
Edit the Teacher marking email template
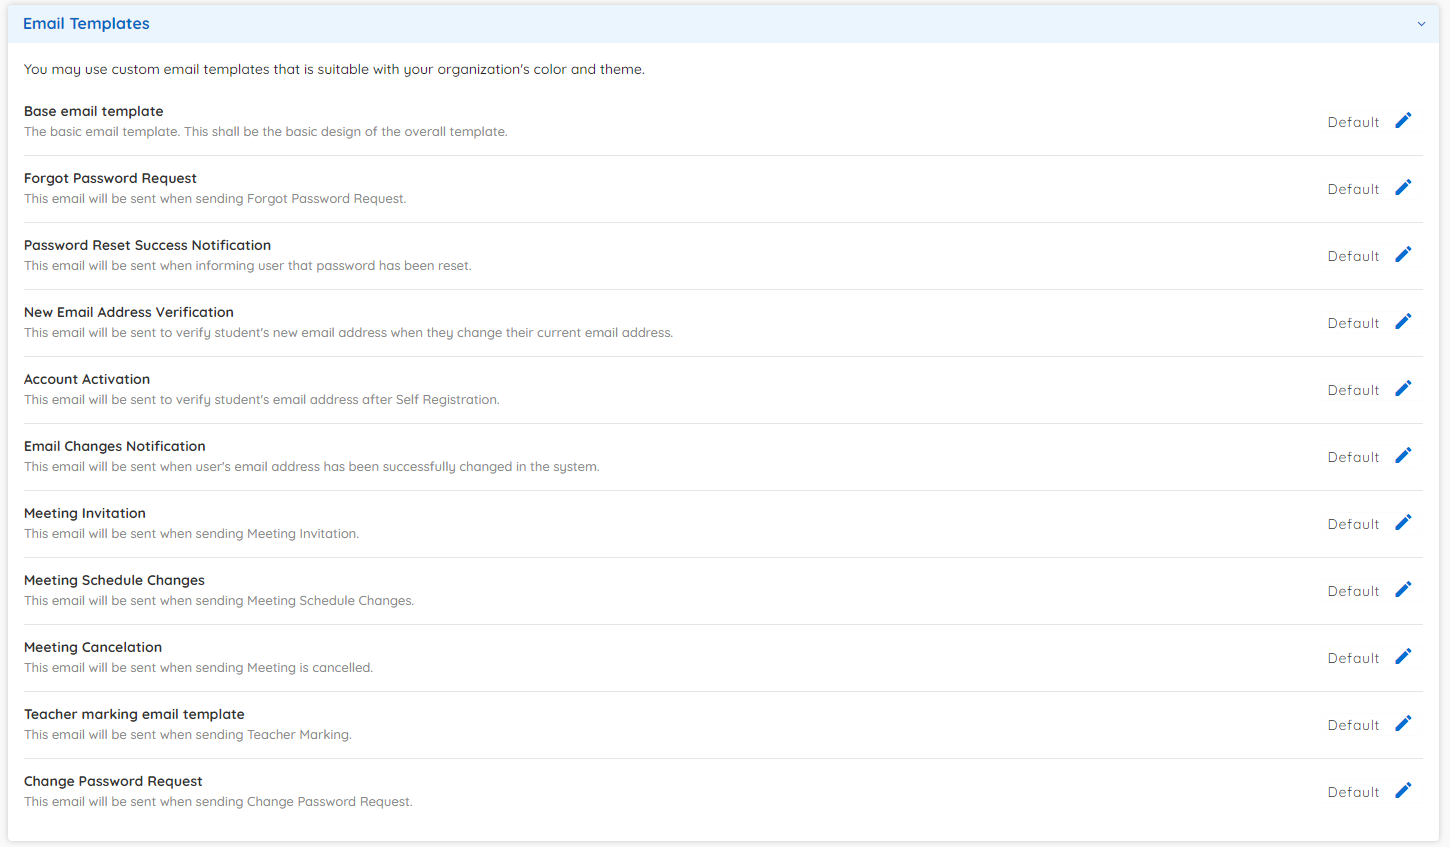click(1403, 723)
